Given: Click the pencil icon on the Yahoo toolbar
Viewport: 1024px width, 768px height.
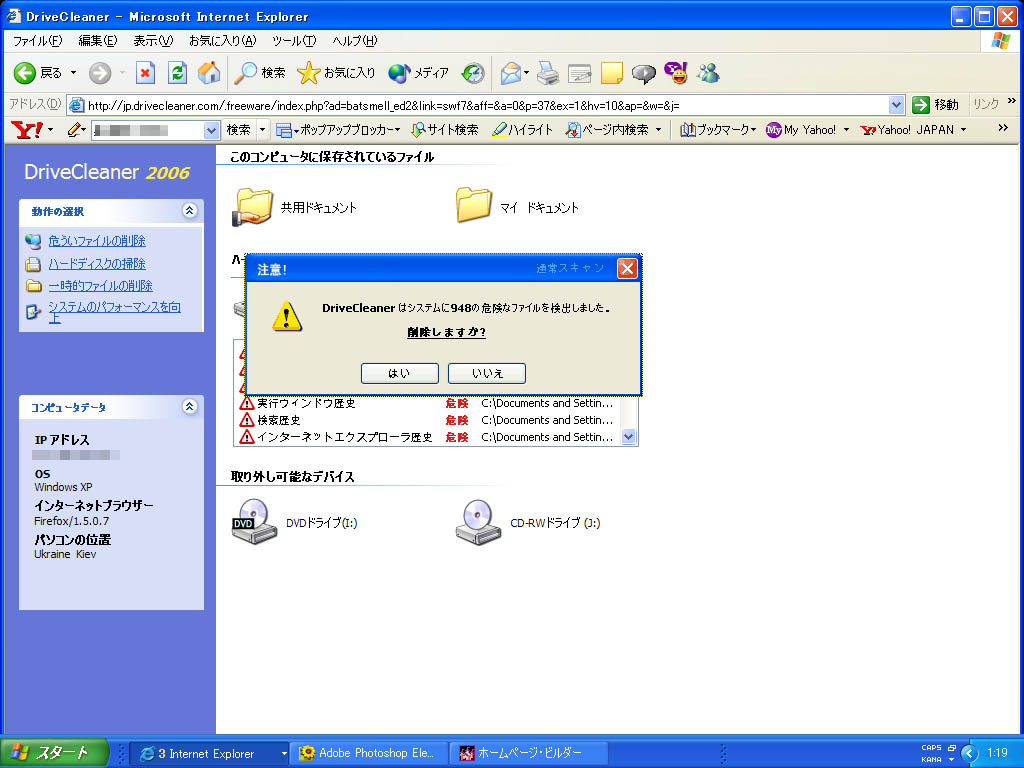Looking at the screenshot, I should [74, 130].
